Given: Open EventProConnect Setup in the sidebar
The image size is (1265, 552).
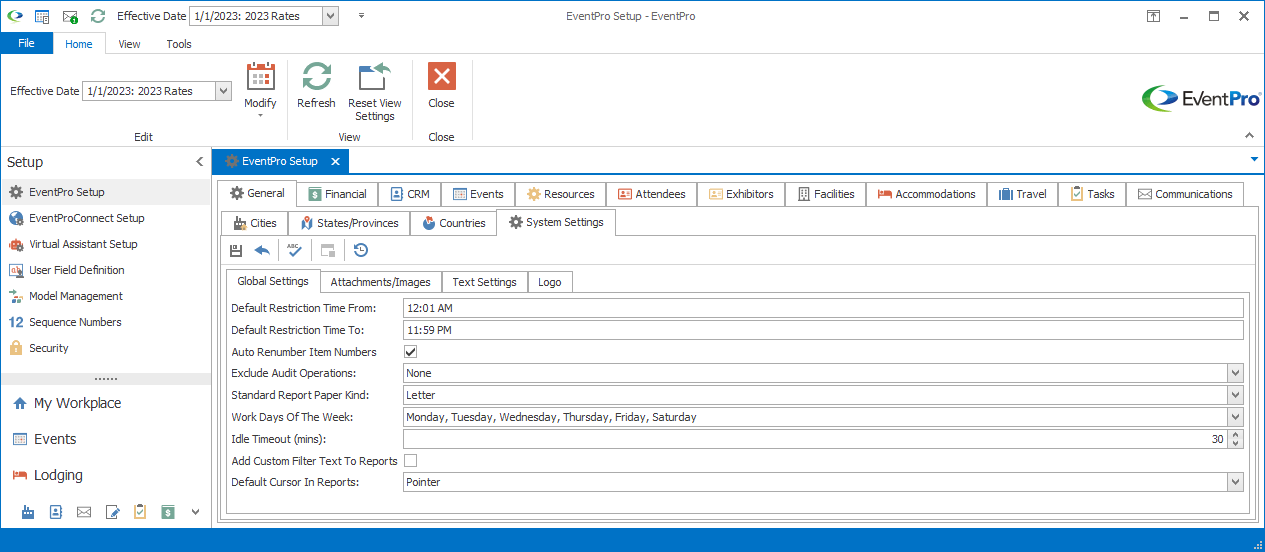Looking at the screenshot, I should click(x=105, y=218).
